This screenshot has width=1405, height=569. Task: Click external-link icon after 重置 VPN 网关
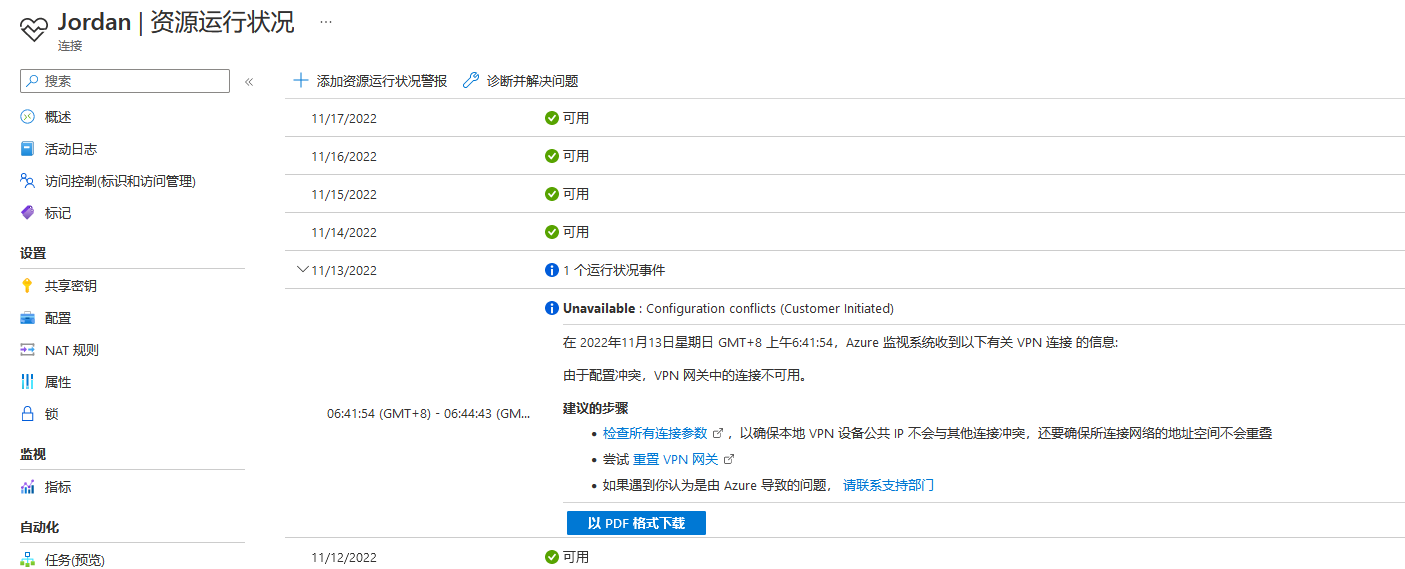pos(729,459)
